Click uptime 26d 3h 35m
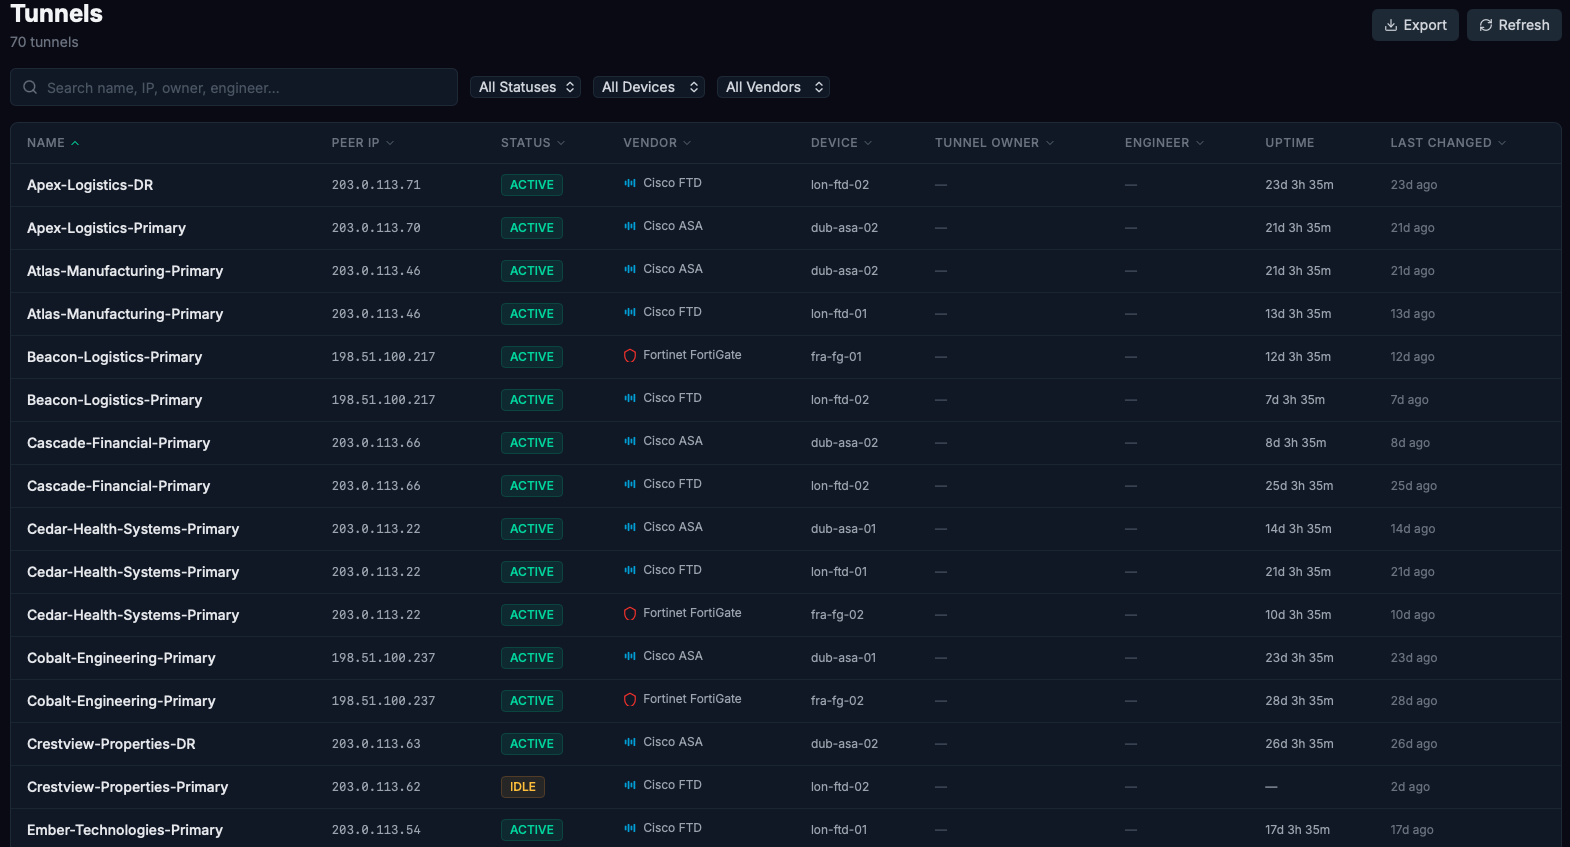Image resolution: width=1570 pixels, height=847 pixels. (1299, 744)
